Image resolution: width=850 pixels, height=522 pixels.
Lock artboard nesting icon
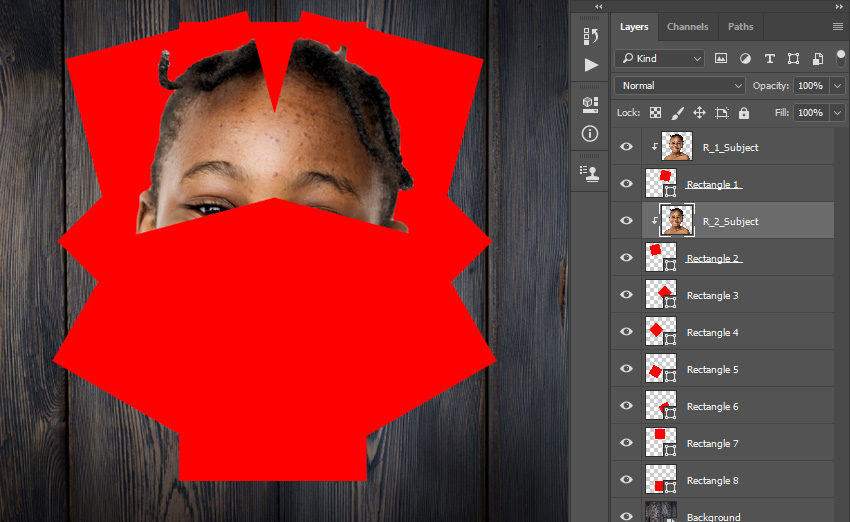tap(722, 113)
